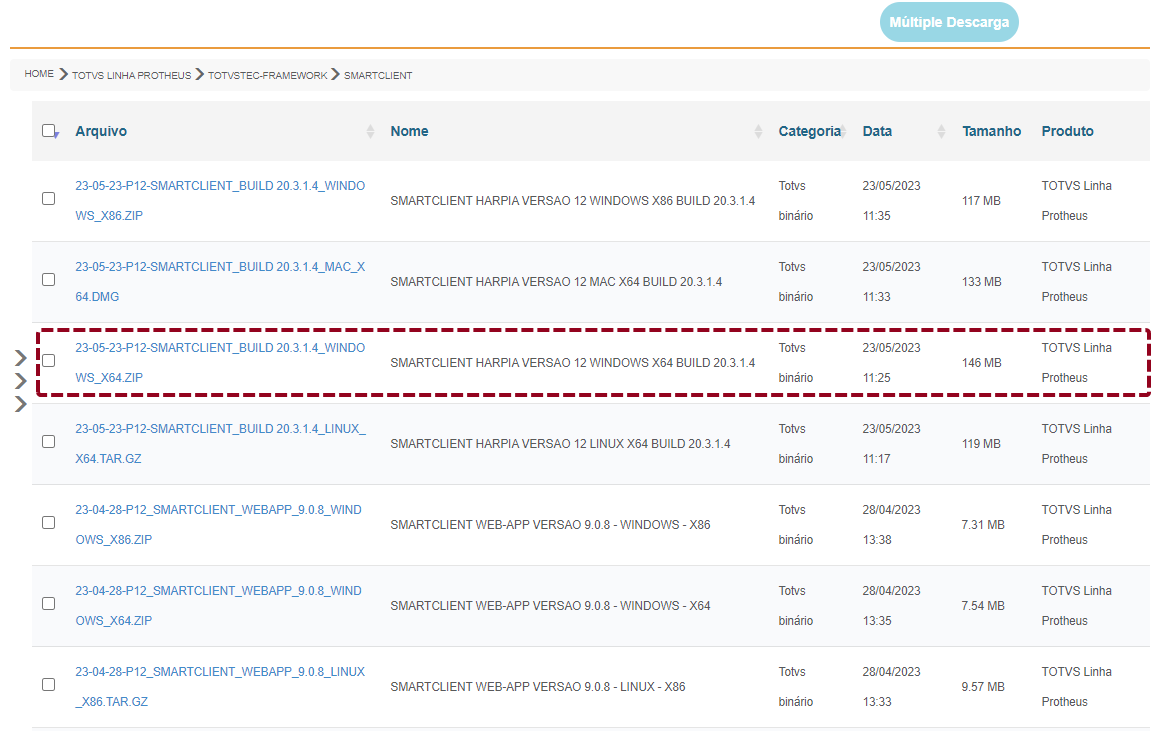Check the box for MAC_X64.DMG build 20.3.1.4
Image resolution: width=1172 pixels, height=731 pixels.
tap(49, 280)
